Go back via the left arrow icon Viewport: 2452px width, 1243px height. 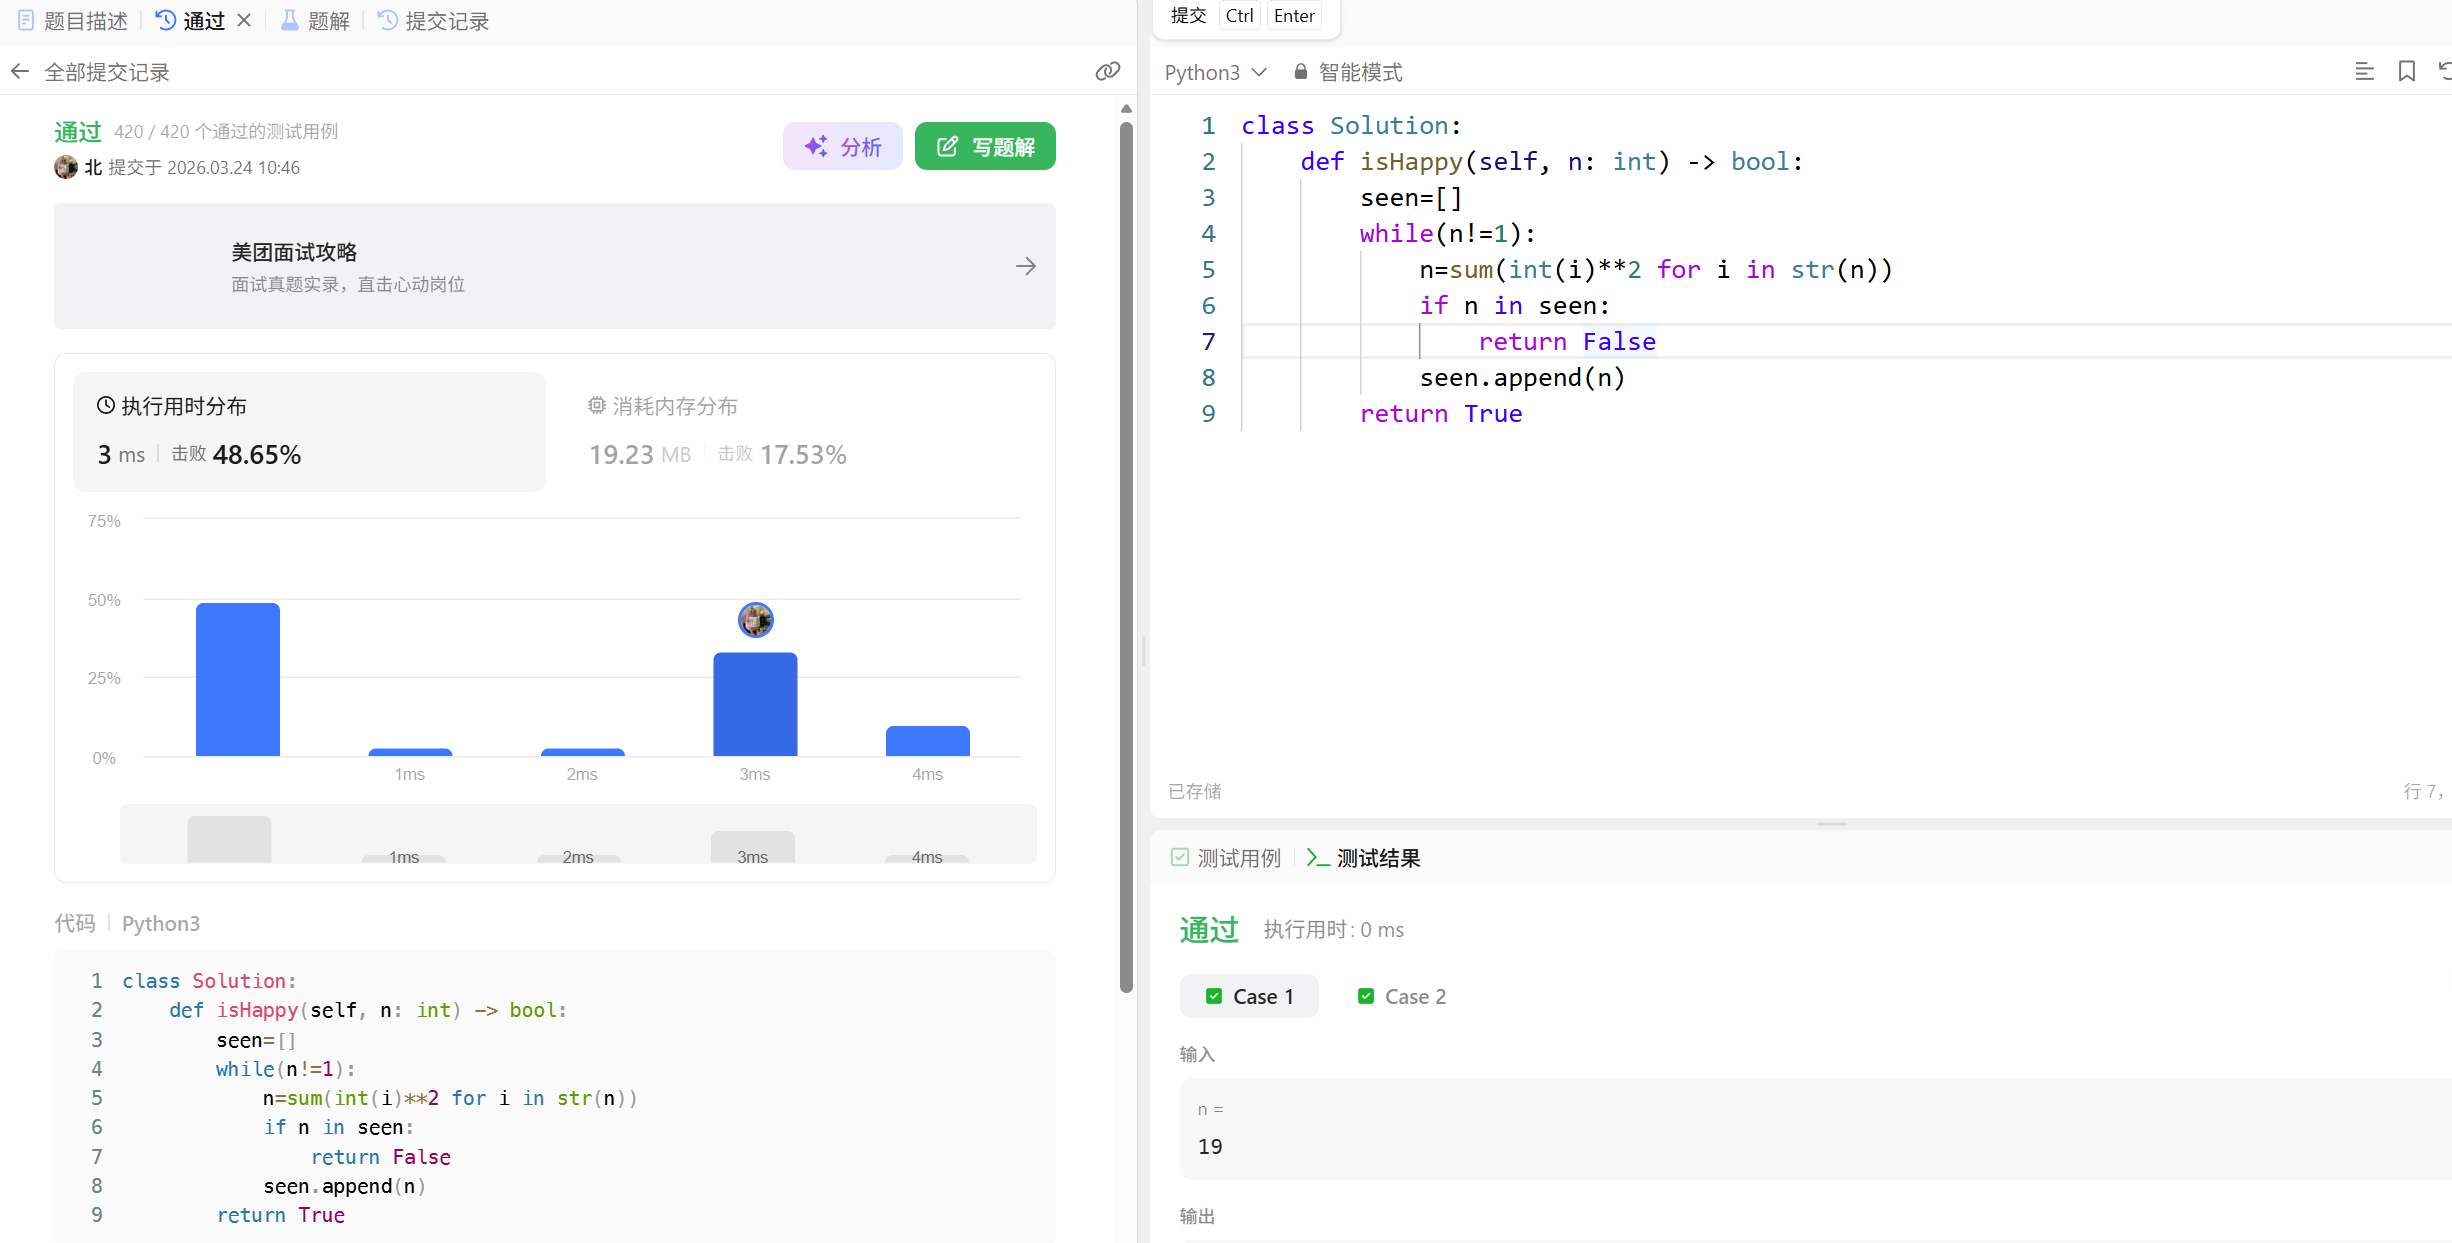click(x=20, y=72)
